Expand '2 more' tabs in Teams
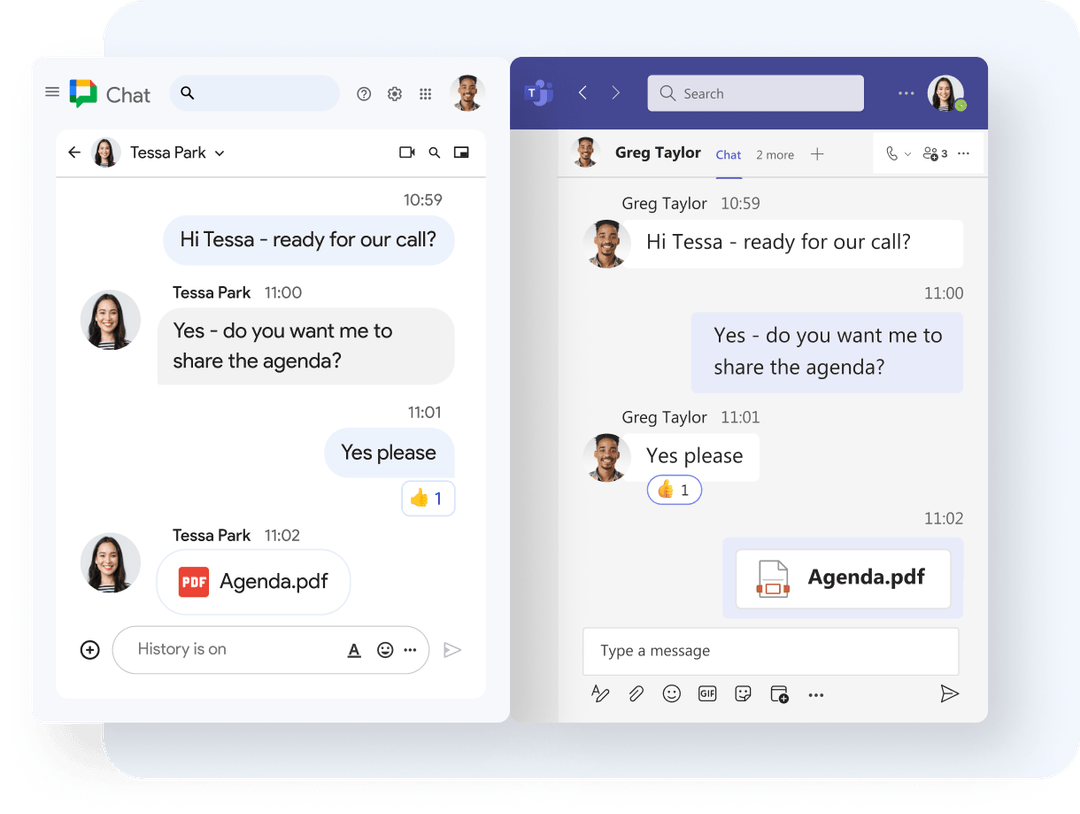 click(775, 156)
